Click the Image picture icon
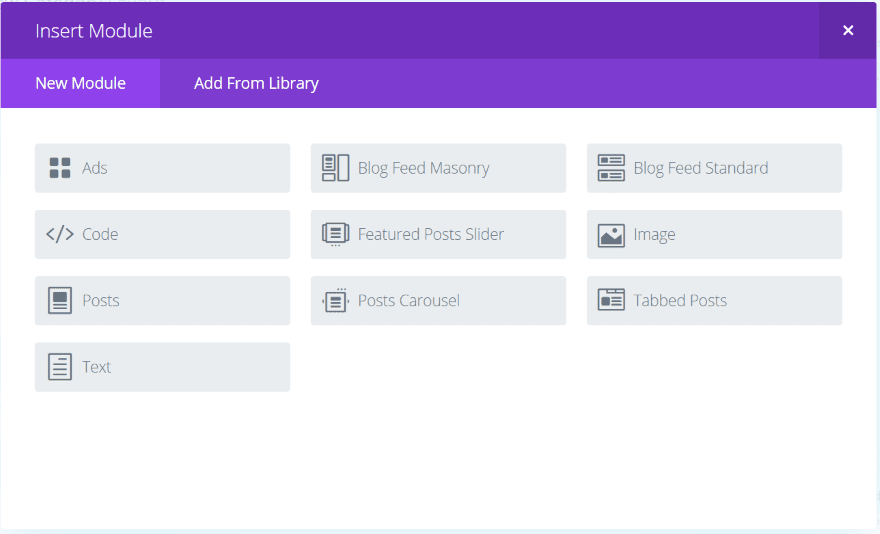 611,235
